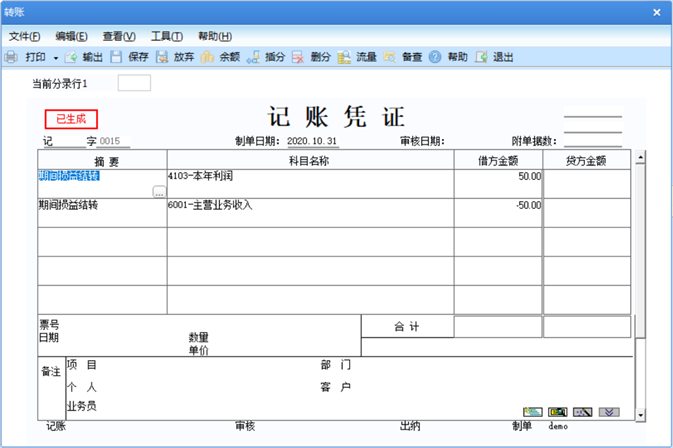The width and height of the screenshot is (673, 448).
Task: Click the 数量 quantity label
Action: [x=198, y=337]
